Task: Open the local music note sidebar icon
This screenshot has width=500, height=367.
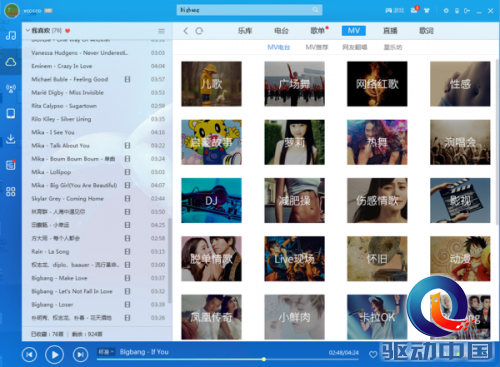Action: [x=11, y=35]
